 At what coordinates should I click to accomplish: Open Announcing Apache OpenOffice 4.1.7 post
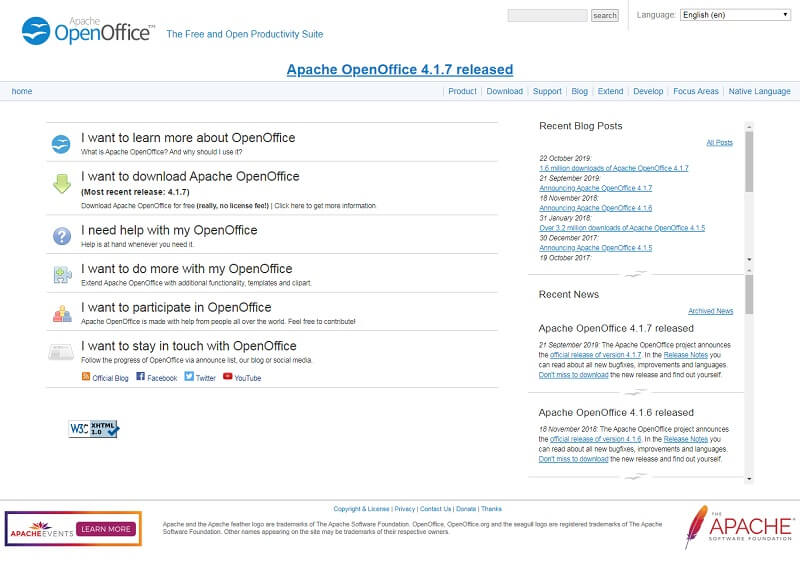click(x=595, y=188)
